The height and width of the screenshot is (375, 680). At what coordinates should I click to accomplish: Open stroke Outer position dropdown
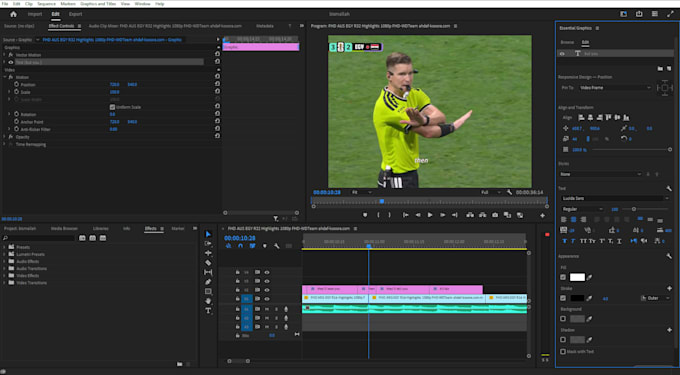(x=655, y=298)
